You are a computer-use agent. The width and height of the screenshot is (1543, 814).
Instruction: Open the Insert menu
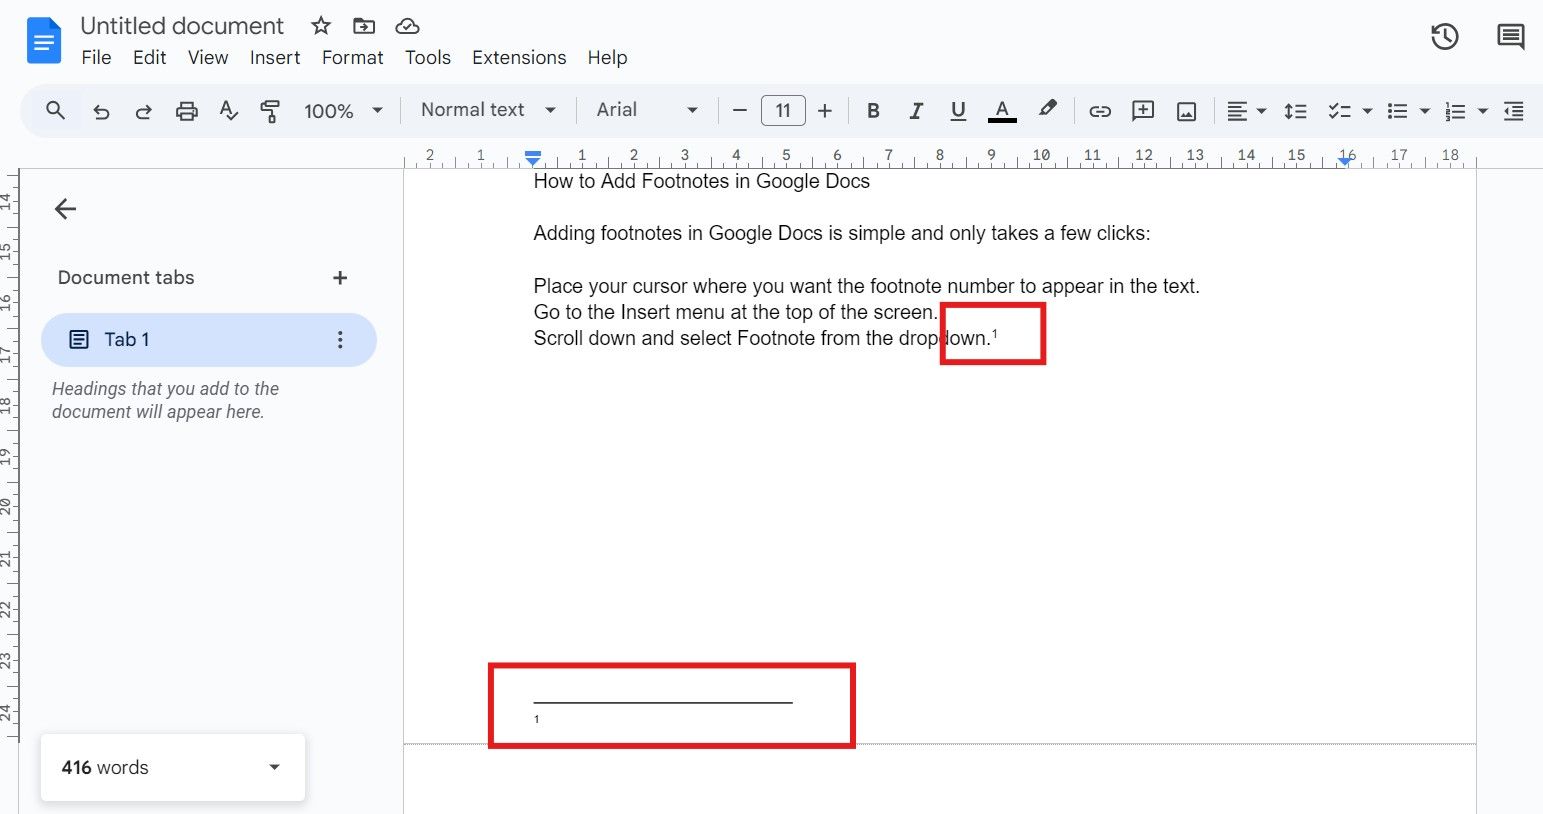274,57
